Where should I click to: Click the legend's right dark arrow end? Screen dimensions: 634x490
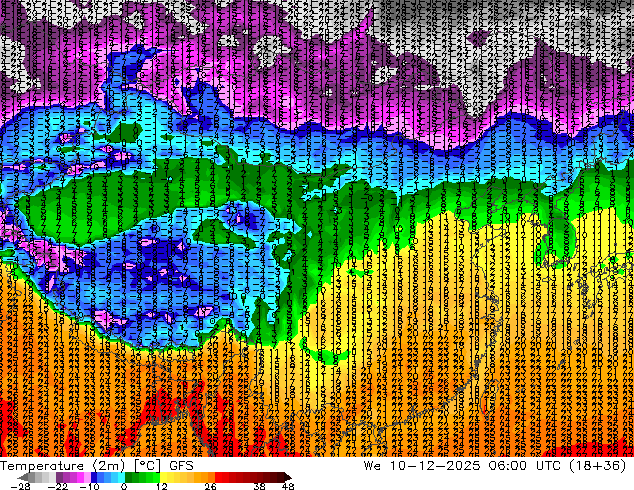[287, 477]
